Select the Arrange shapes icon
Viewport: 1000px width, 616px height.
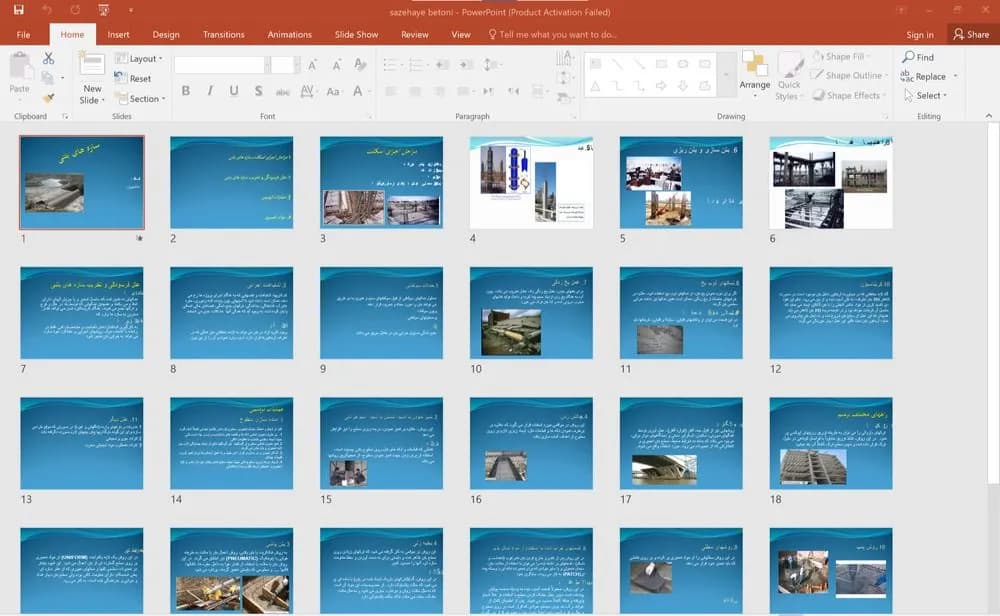(754, 63)
